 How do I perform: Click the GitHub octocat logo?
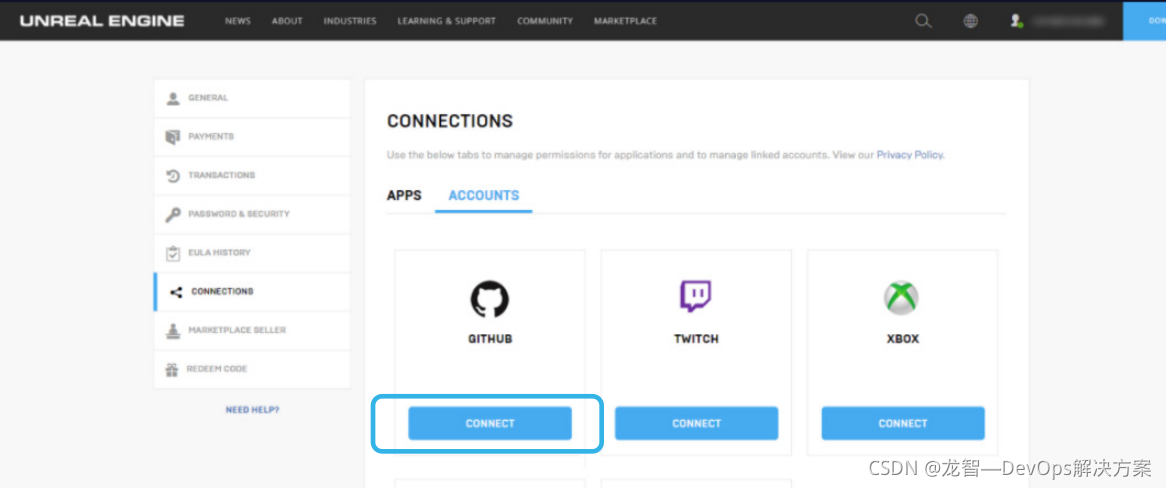[490, 298]
